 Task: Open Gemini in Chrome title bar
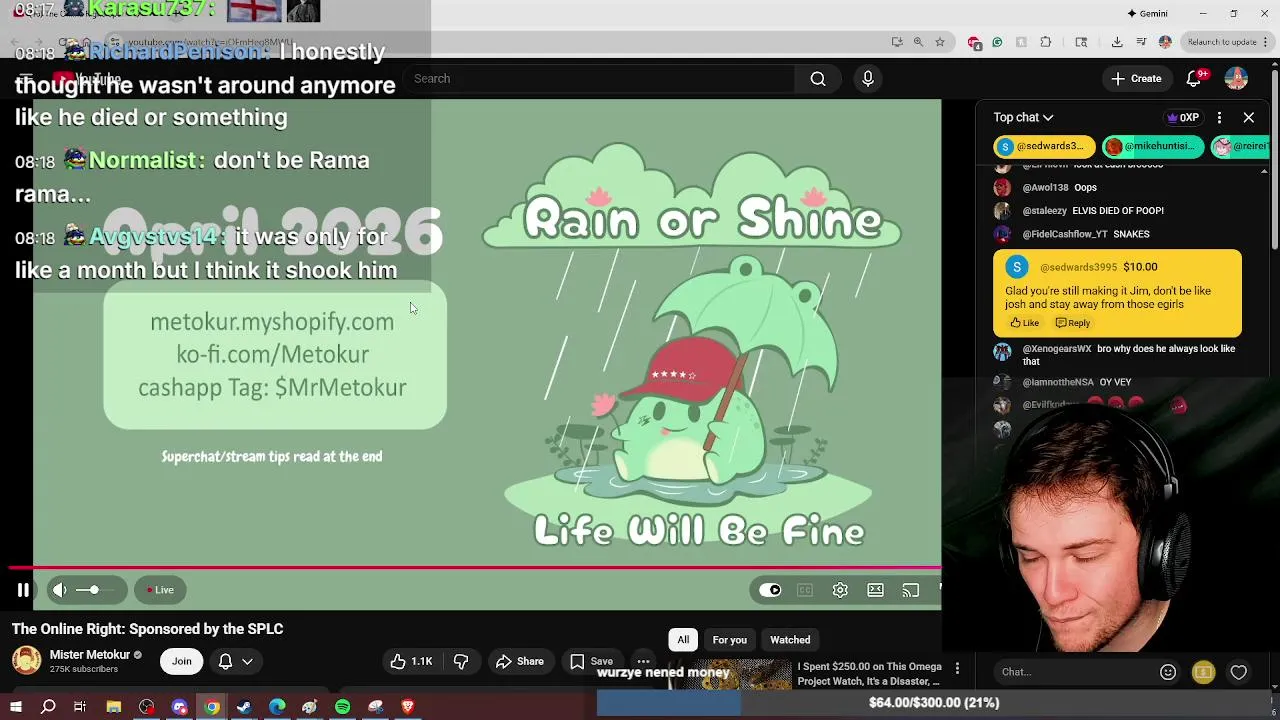tap(1147, 13)
